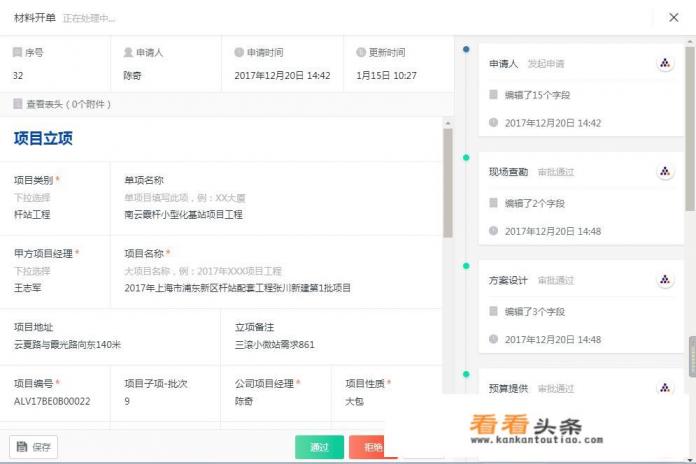
Task: Click the 立项备注 field with 三滚小微站需求861
Action: (x=275, y=344)
